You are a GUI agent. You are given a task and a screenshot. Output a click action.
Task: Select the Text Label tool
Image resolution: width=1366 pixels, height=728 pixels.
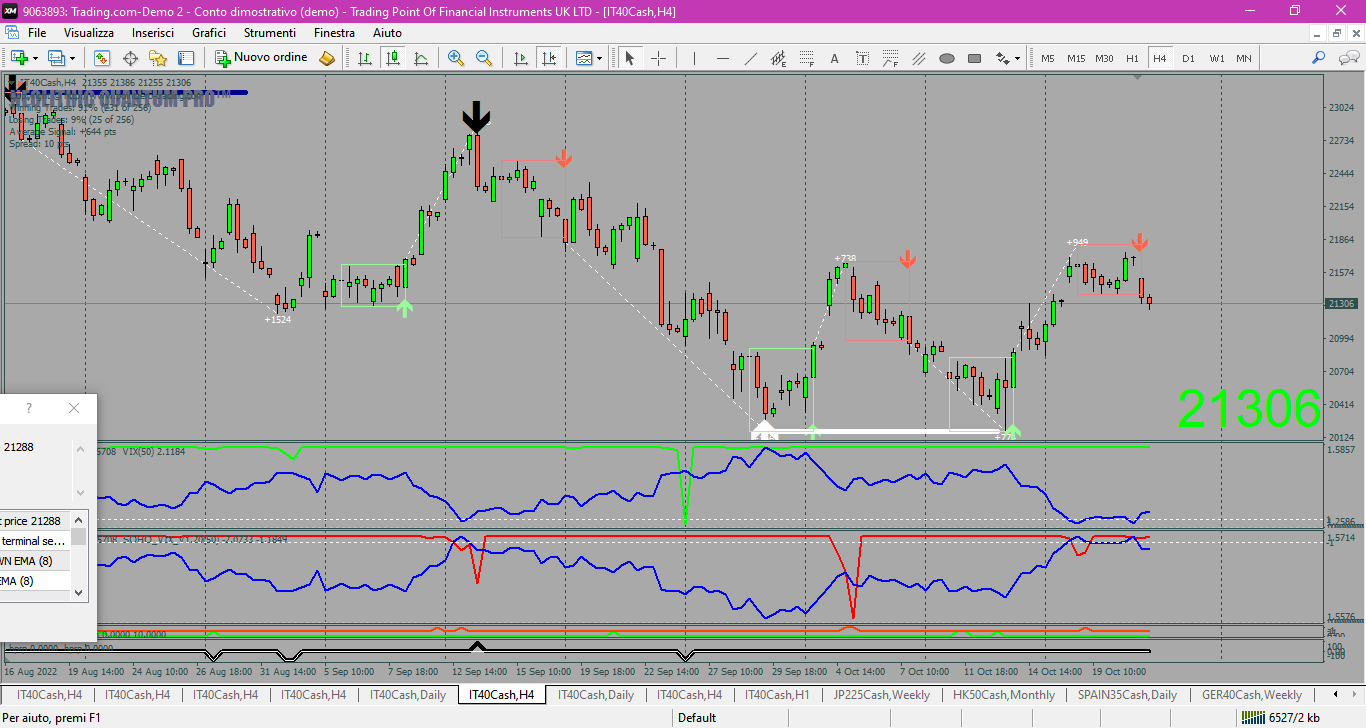coord(862,58)
